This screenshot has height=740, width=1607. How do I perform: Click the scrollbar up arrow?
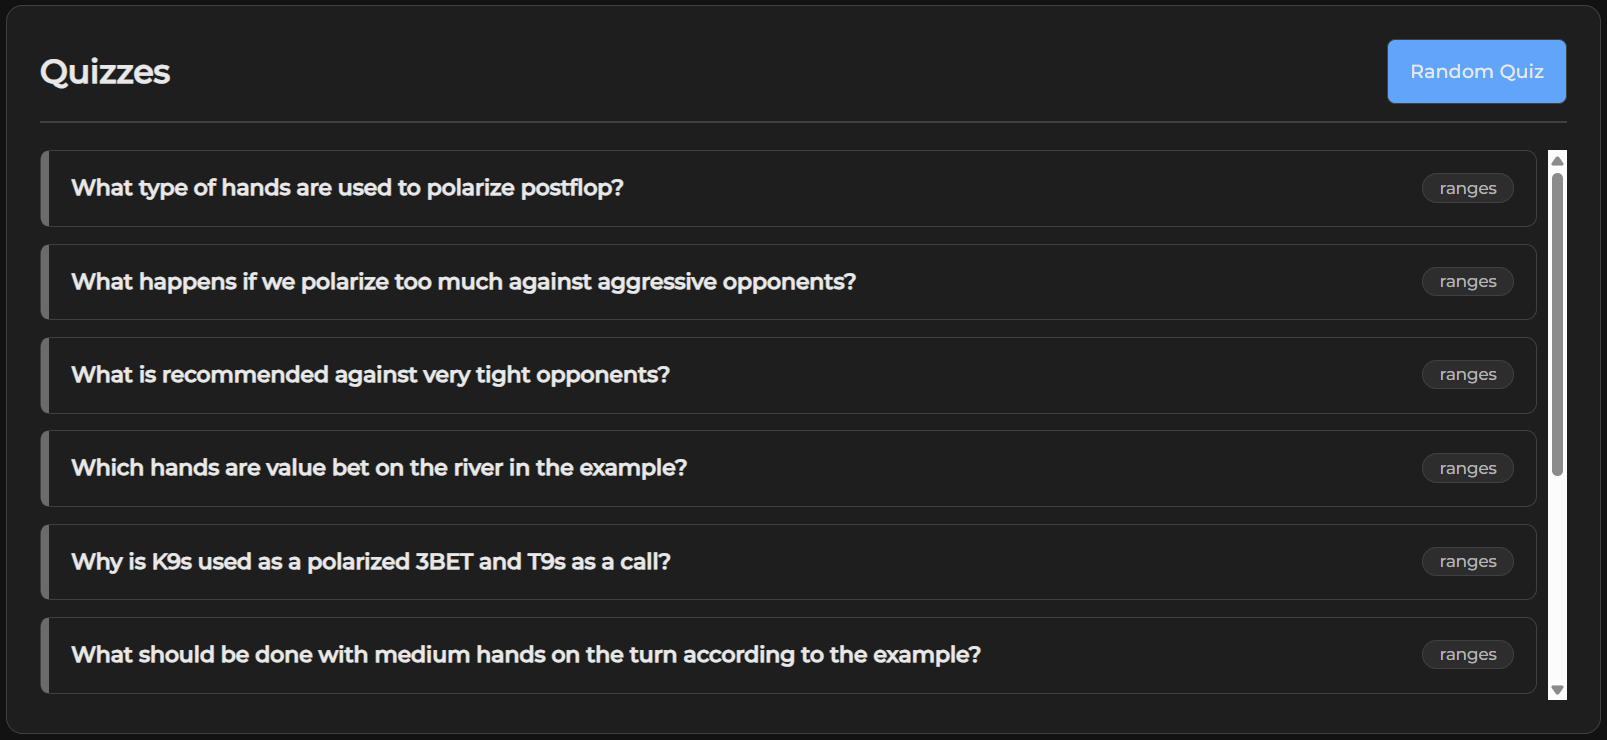coord(1556,158)
